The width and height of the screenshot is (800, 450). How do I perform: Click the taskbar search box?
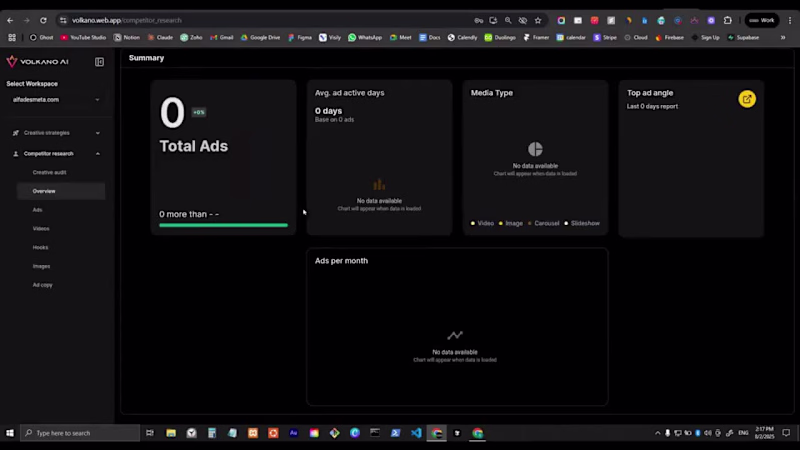(x=80, y=433)
